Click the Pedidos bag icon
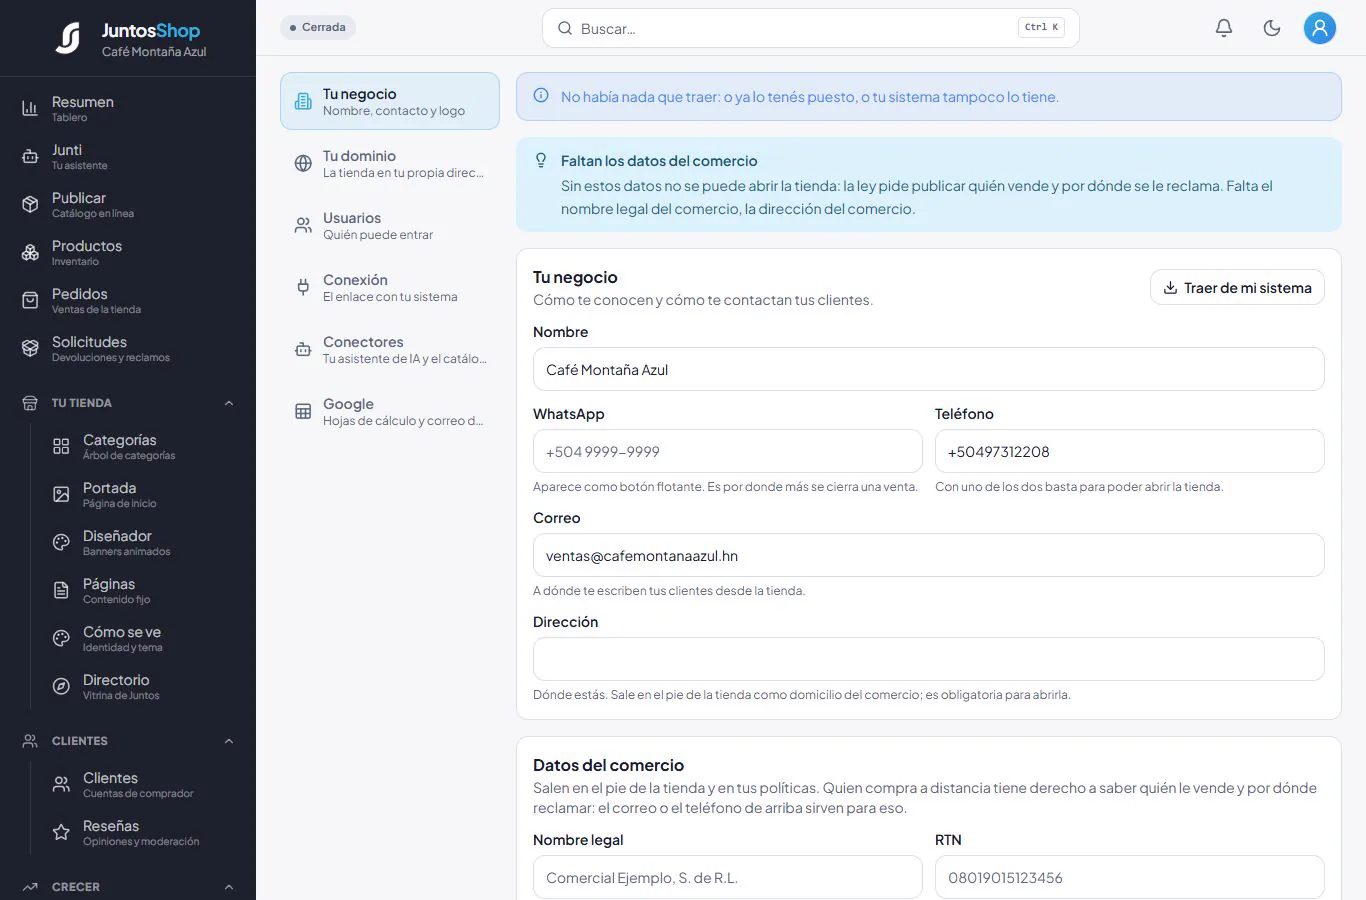The height and width of the screenshot is (900, 1366). coord(30,300)
